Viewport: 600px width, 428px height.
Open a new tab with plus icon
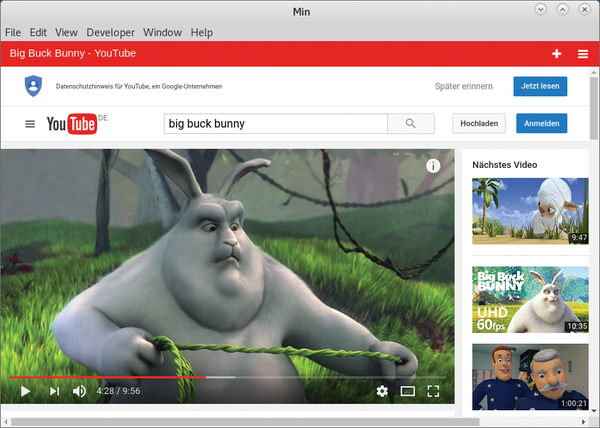tap(556, 54)
